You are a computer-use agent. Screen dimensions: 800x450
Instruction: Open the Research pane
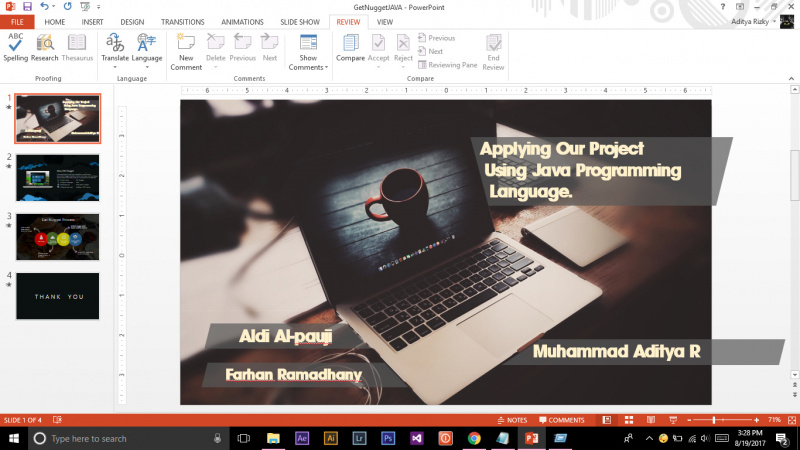tap(44, 46)
